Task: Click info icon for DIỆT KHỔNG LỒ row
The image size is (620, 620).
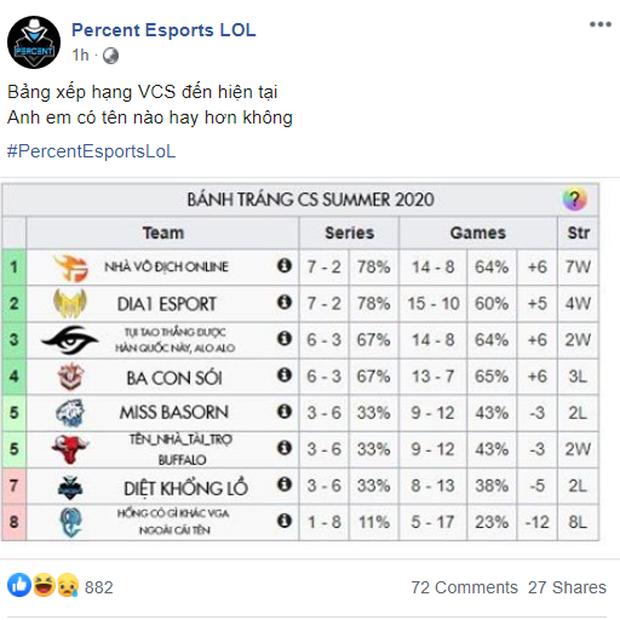Action: (284, 484)
